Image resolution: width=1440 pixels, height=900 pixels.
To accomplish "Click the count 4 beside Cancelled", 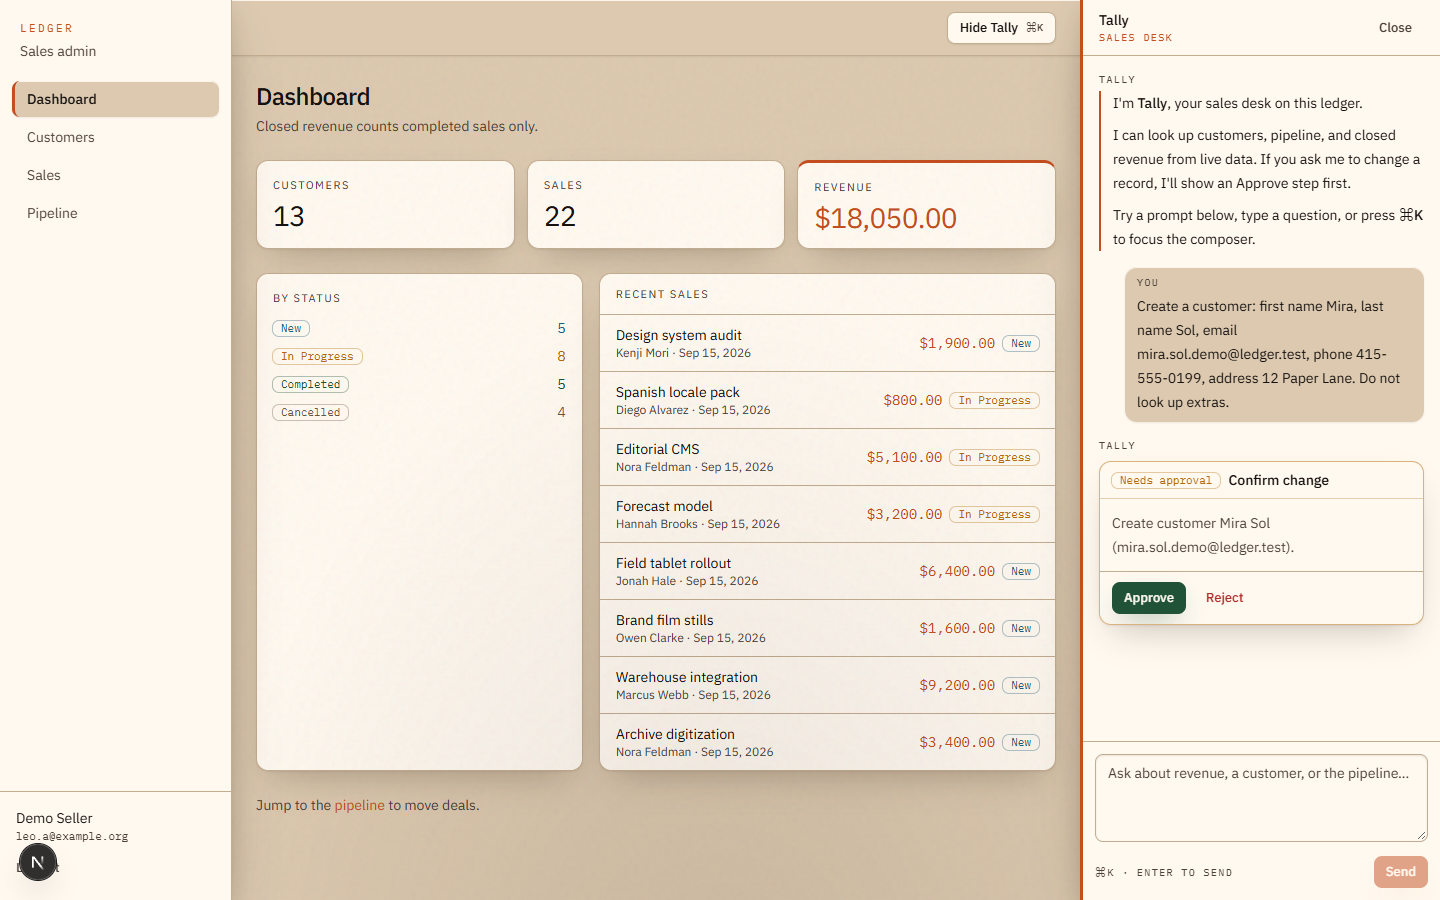I will (x=561, y=412).
